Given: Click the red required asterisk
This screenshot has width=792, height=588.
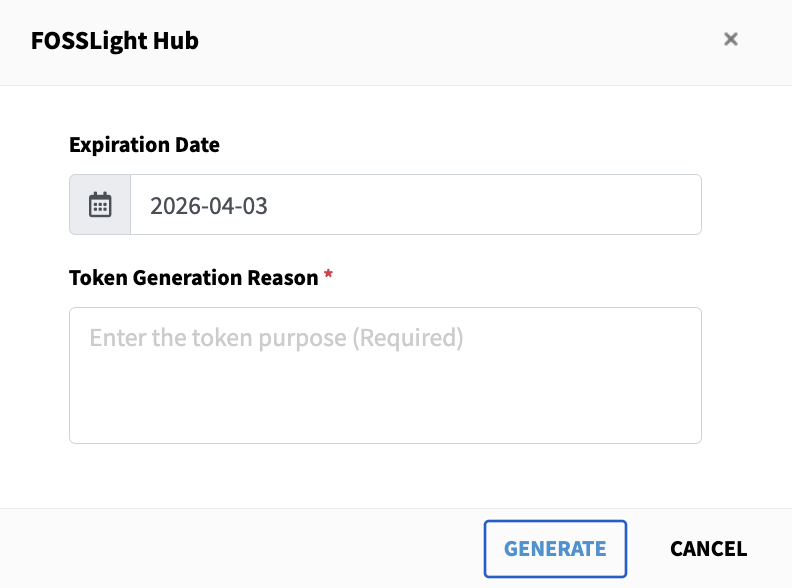Looking at the screenshot, I should [x=328, y=277].
